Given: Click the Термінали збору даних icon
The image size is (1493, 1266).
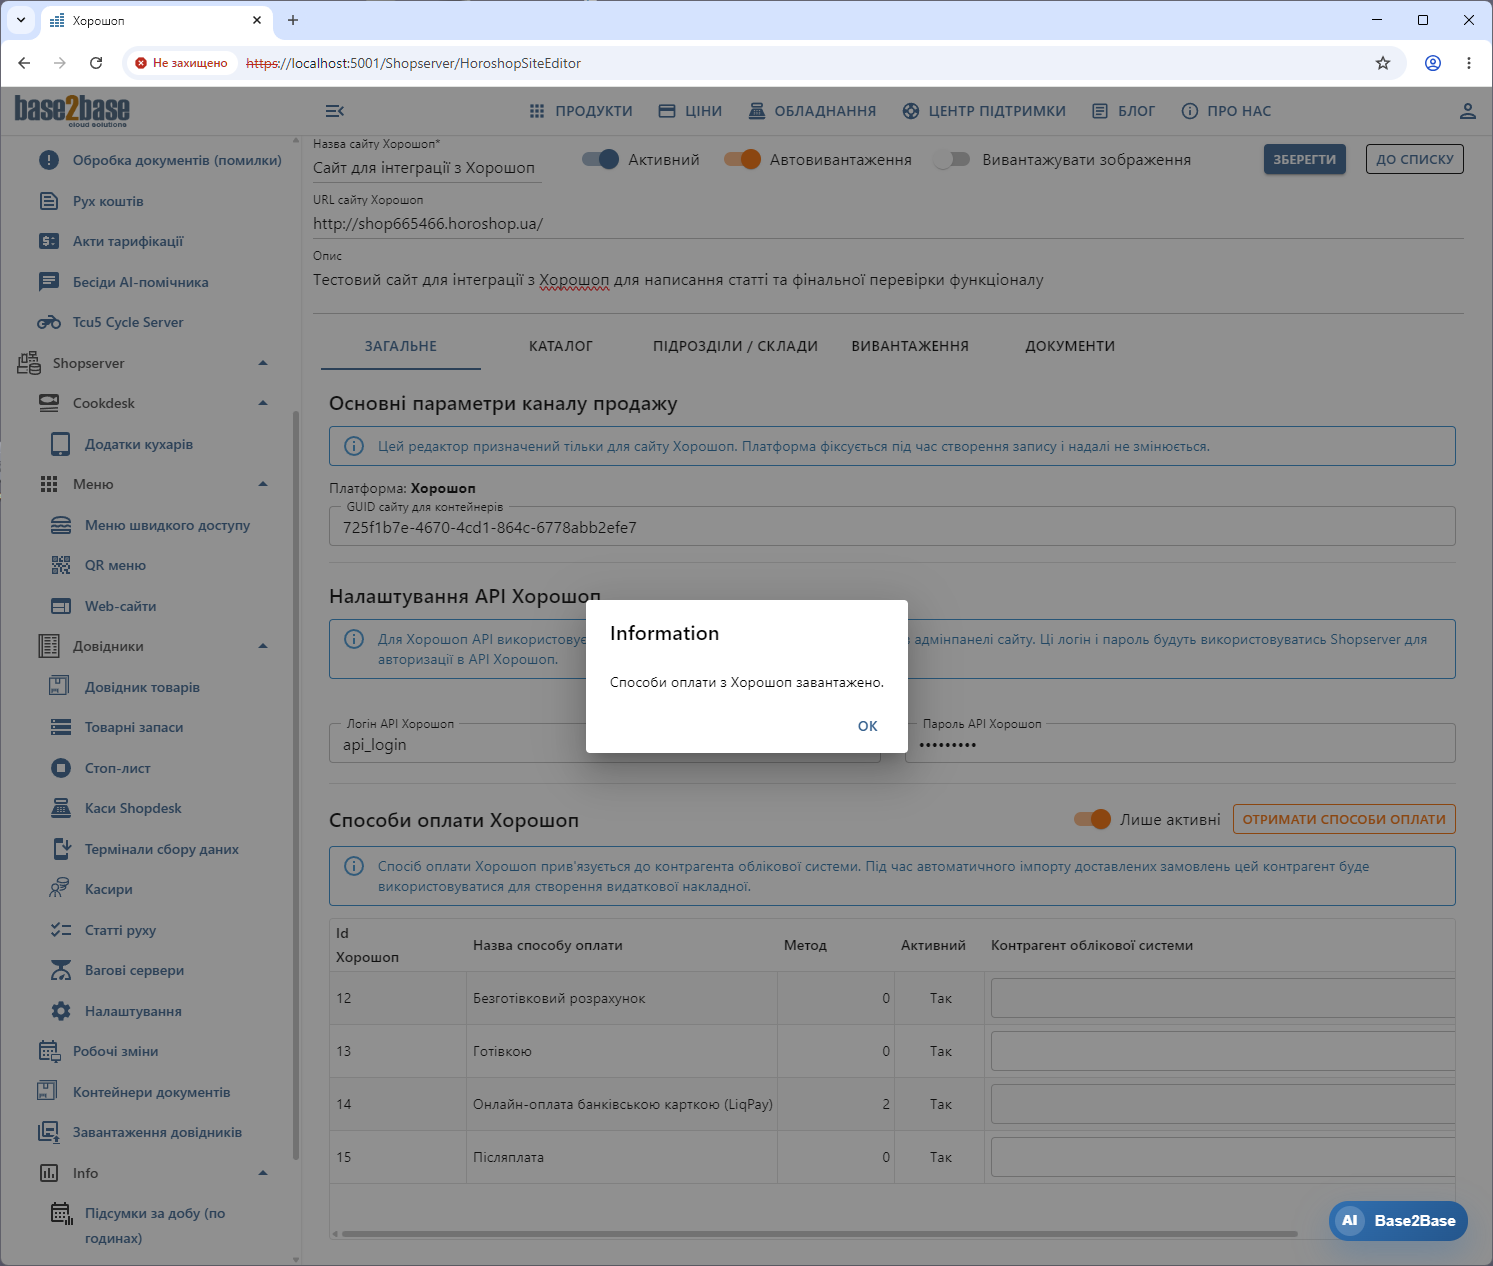Looking at the screenshot, I should tap(61, 849).
